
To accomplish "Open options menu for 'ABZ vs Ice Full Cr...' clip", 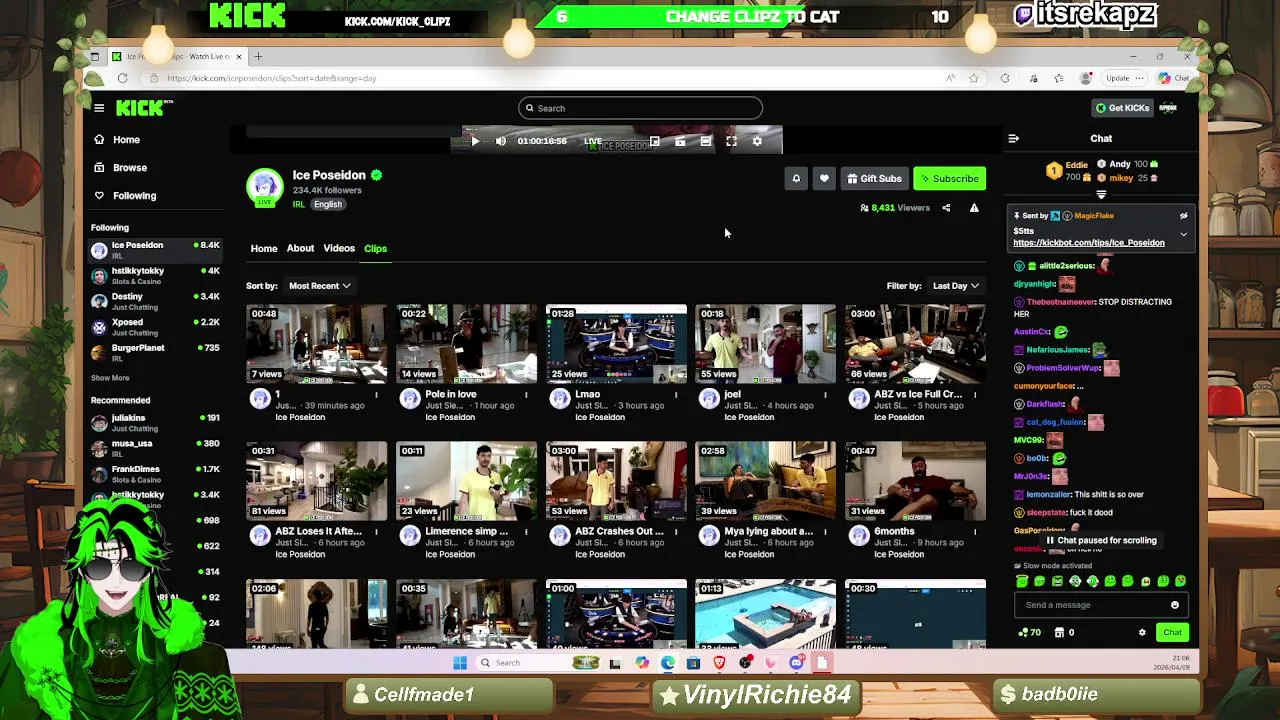I will click(976, 395).
